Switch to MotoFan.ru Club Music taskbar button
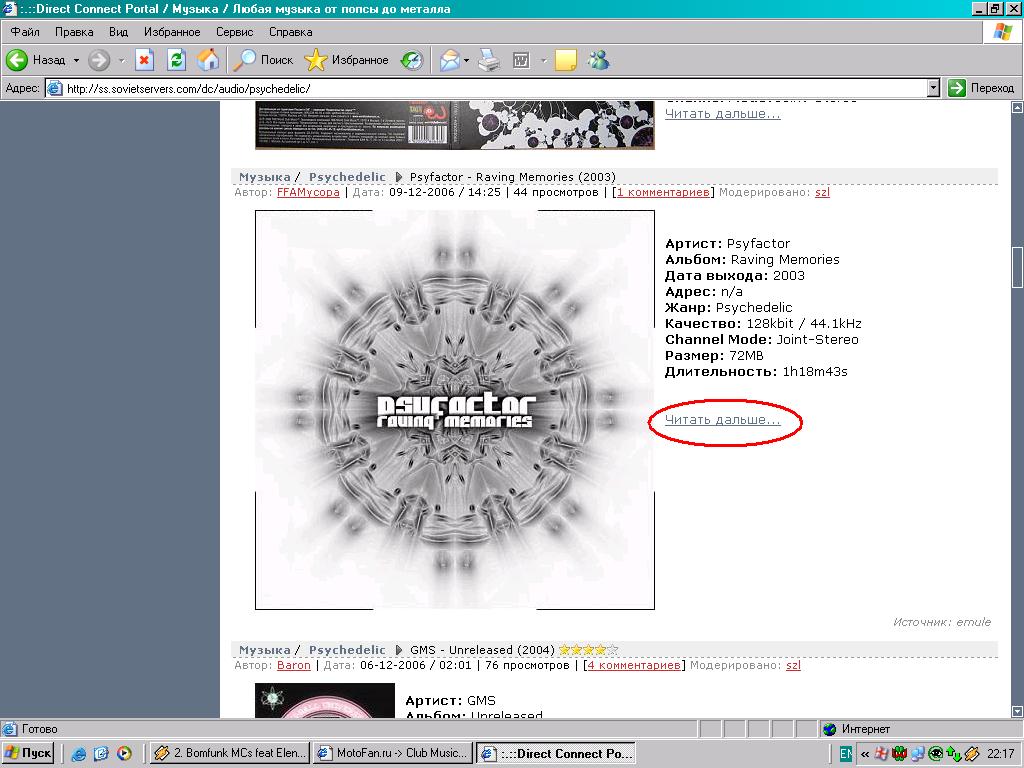The width and height of the screenshot is (1024, 768). tap(392, 753)
